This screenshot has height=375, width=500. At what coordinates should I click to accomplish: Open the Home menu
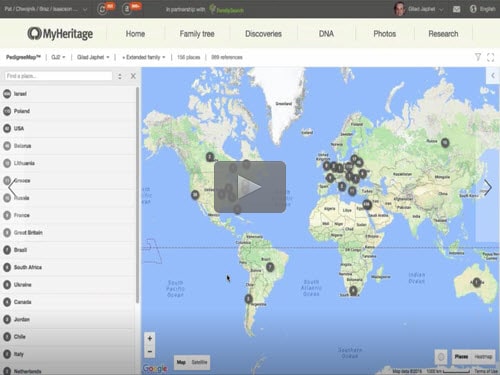tap(135, 34)
